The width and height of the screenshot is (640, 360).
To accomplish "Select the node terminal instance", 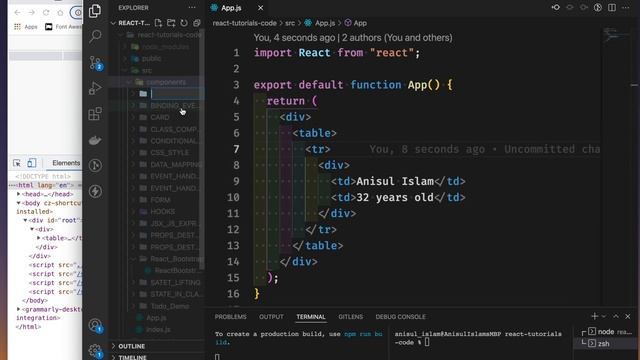I will point(607,332).
